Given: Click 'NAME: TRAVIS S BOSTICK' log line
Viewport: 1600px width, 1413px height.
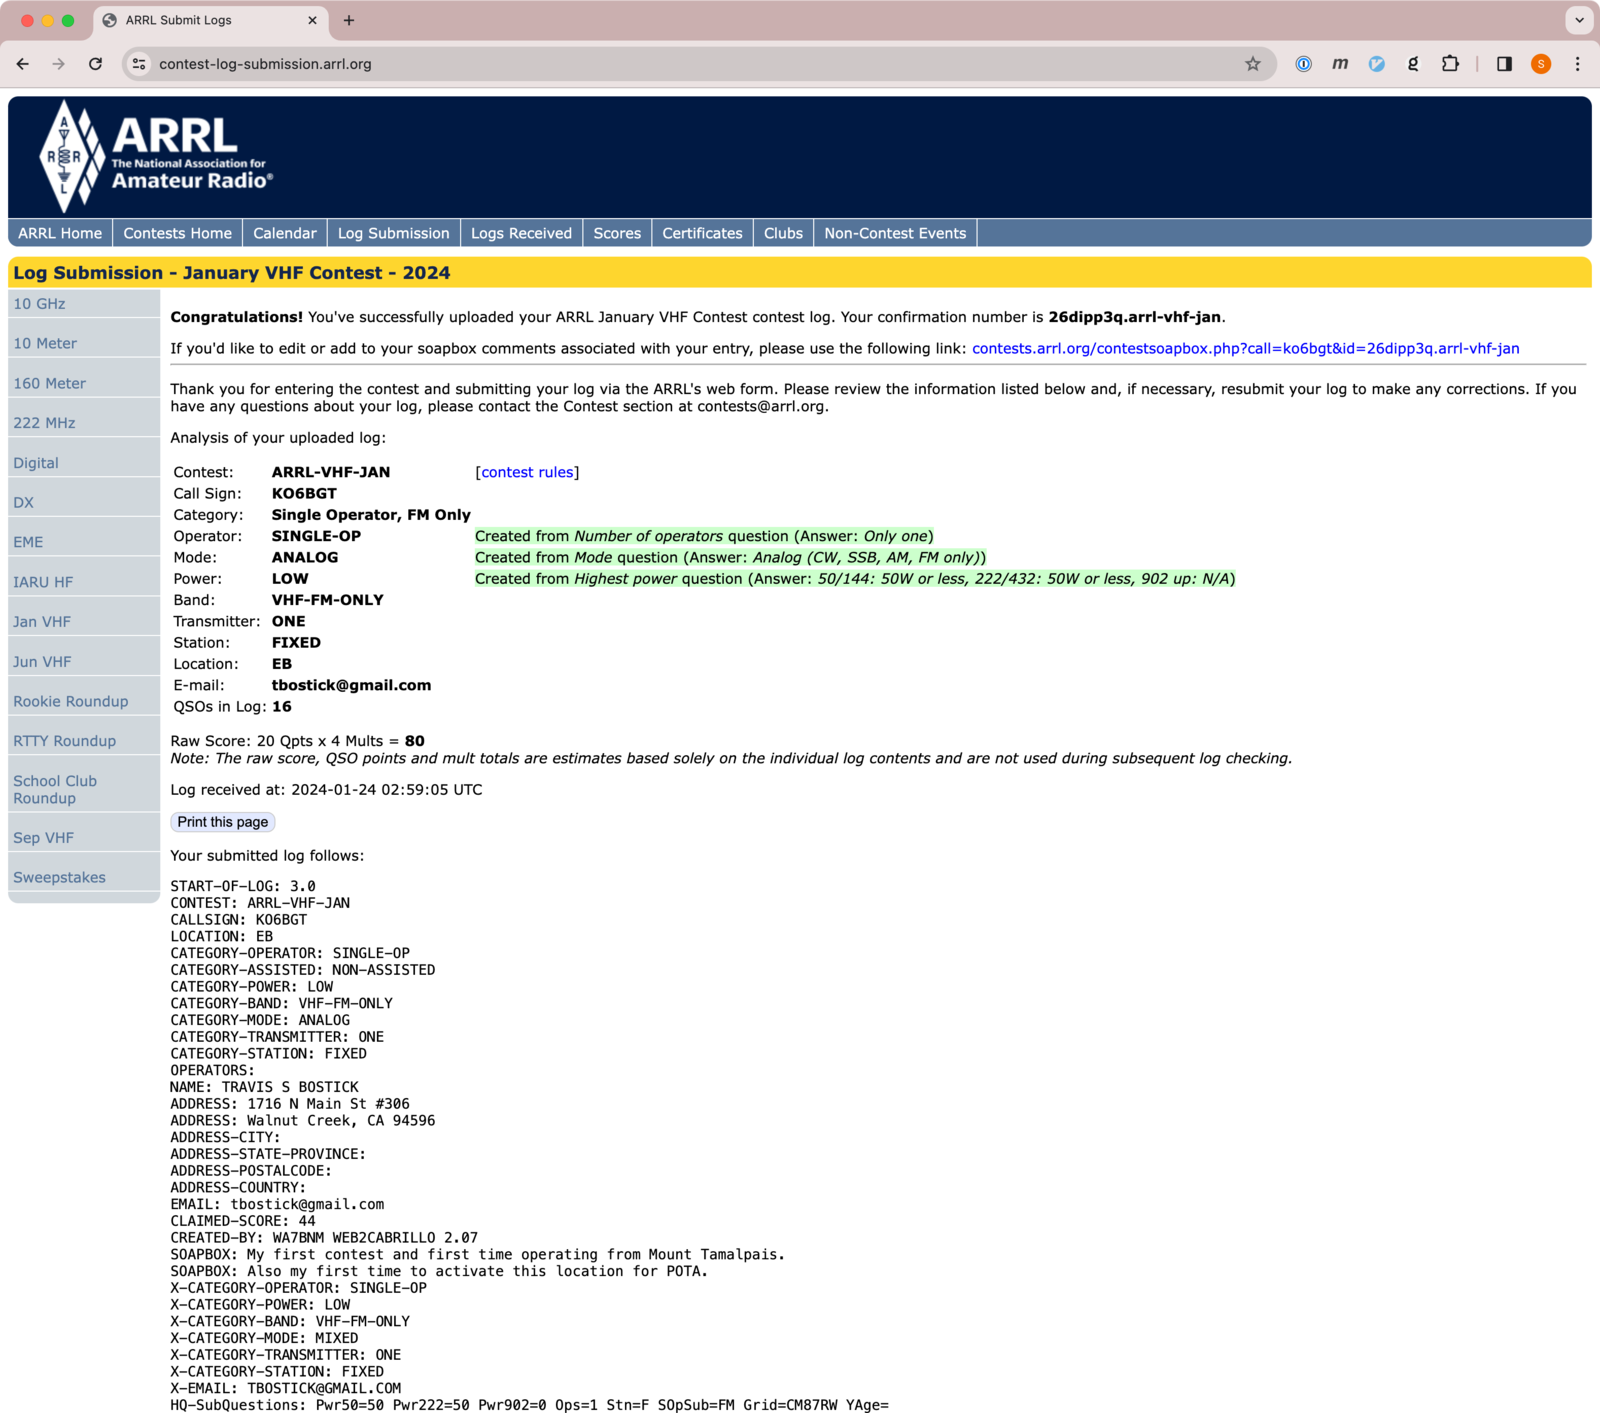Looking at the screenshot, I should click(x=264, y=1087).
